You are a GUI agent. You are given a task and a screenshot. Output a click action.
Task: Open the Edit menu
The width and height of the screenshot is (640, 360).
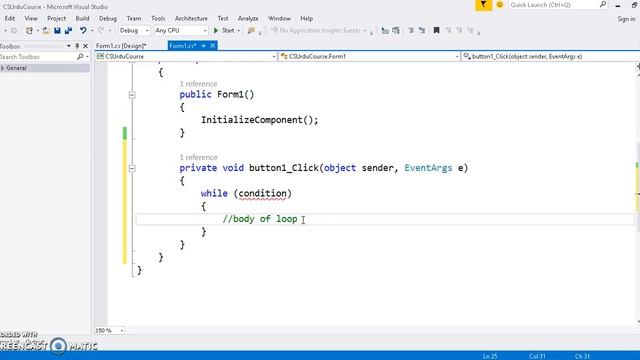10,18
